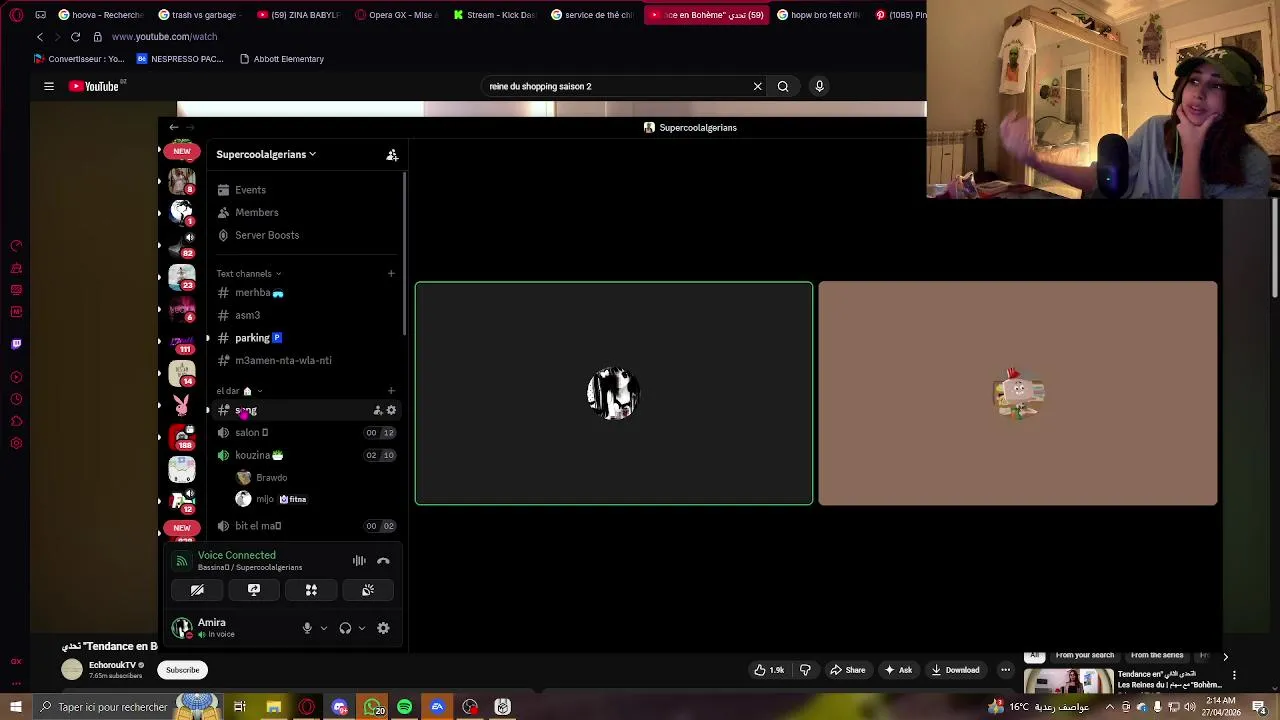Open #parking text channel

[307, 338]
